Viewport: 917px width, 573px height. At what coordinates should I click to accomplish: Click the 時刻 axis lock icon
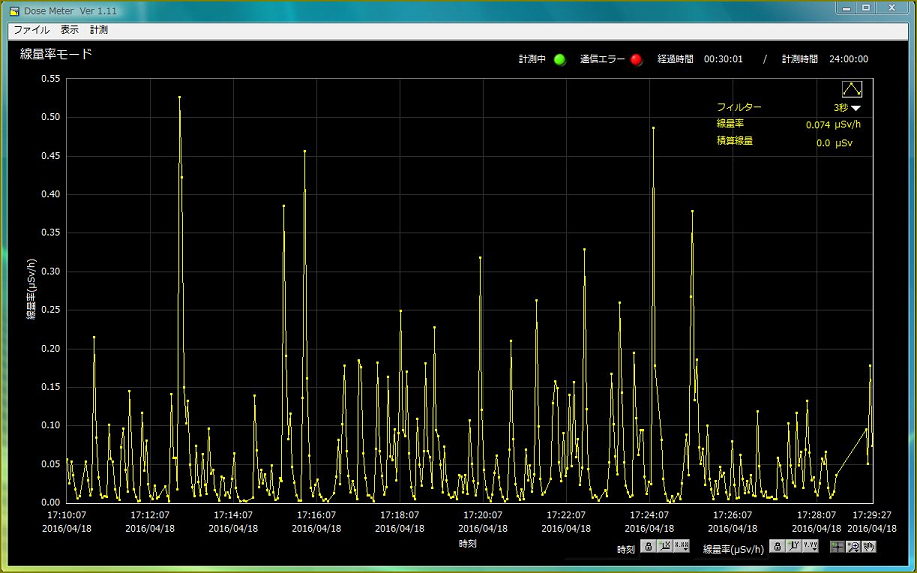coord(648,546)
